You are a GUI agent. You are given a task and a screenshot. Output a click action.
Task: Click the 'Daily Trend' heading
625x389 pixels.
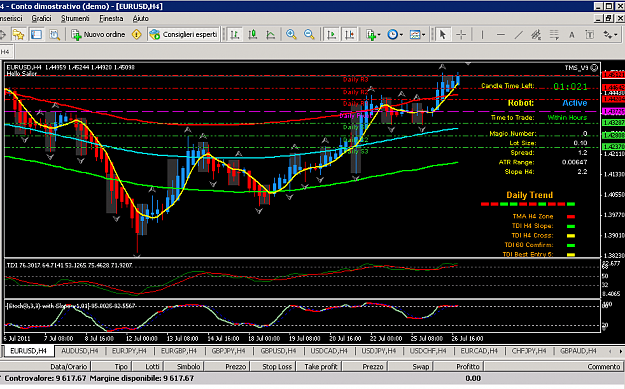[x=529, y=195]
